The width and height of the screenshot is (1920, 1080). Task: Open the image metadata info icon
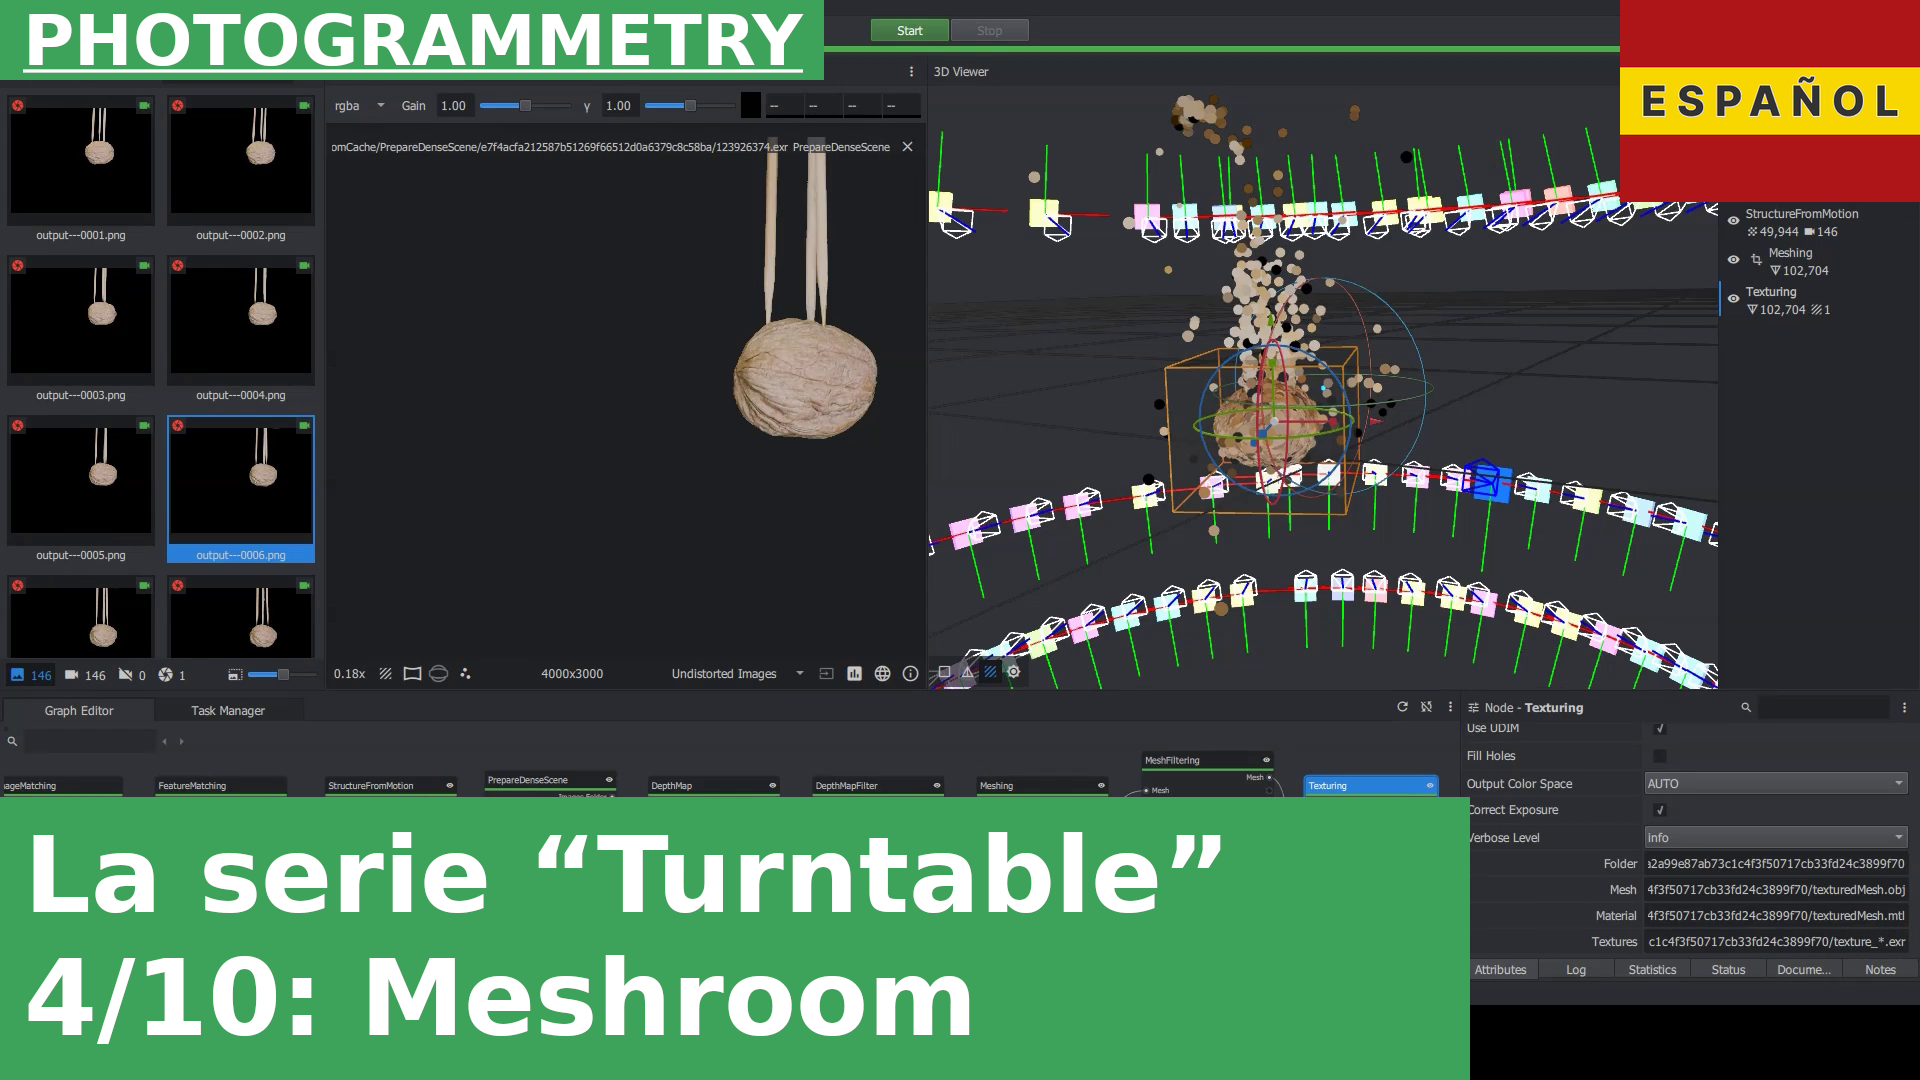click(x=910, y=674)
